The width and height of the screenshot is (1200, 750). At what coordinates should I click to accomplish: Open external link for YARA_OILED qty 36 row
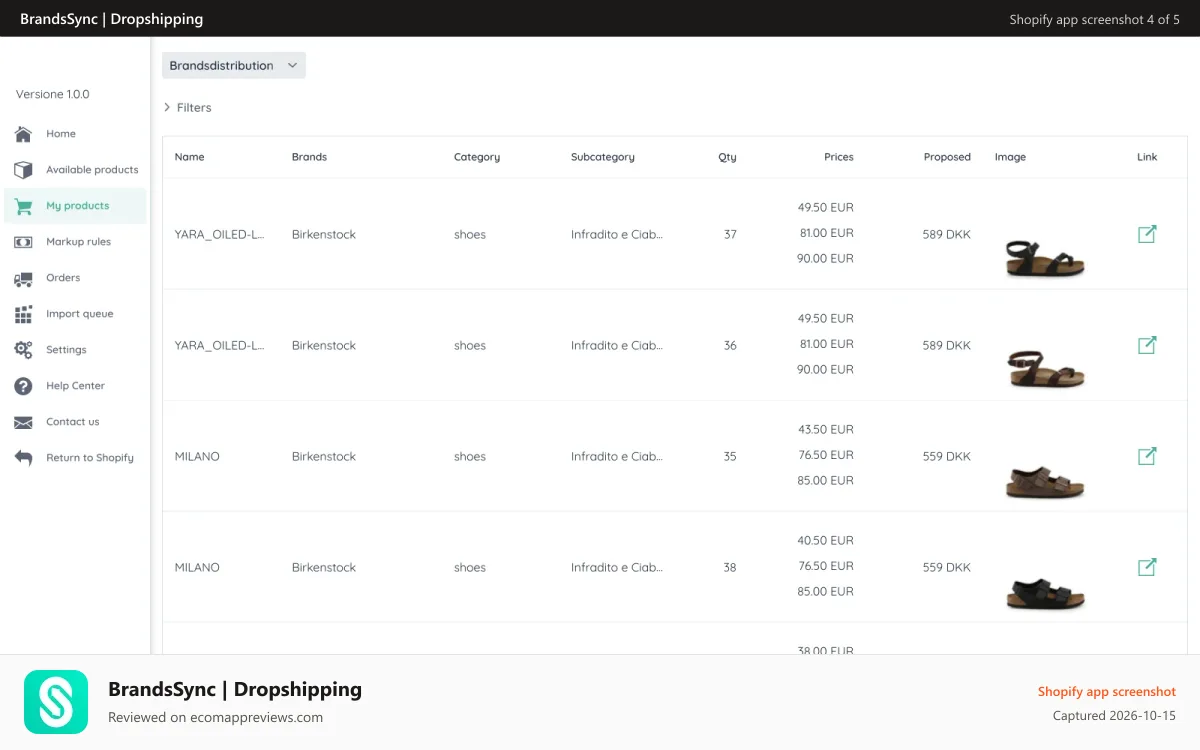tap(1147, 345)
